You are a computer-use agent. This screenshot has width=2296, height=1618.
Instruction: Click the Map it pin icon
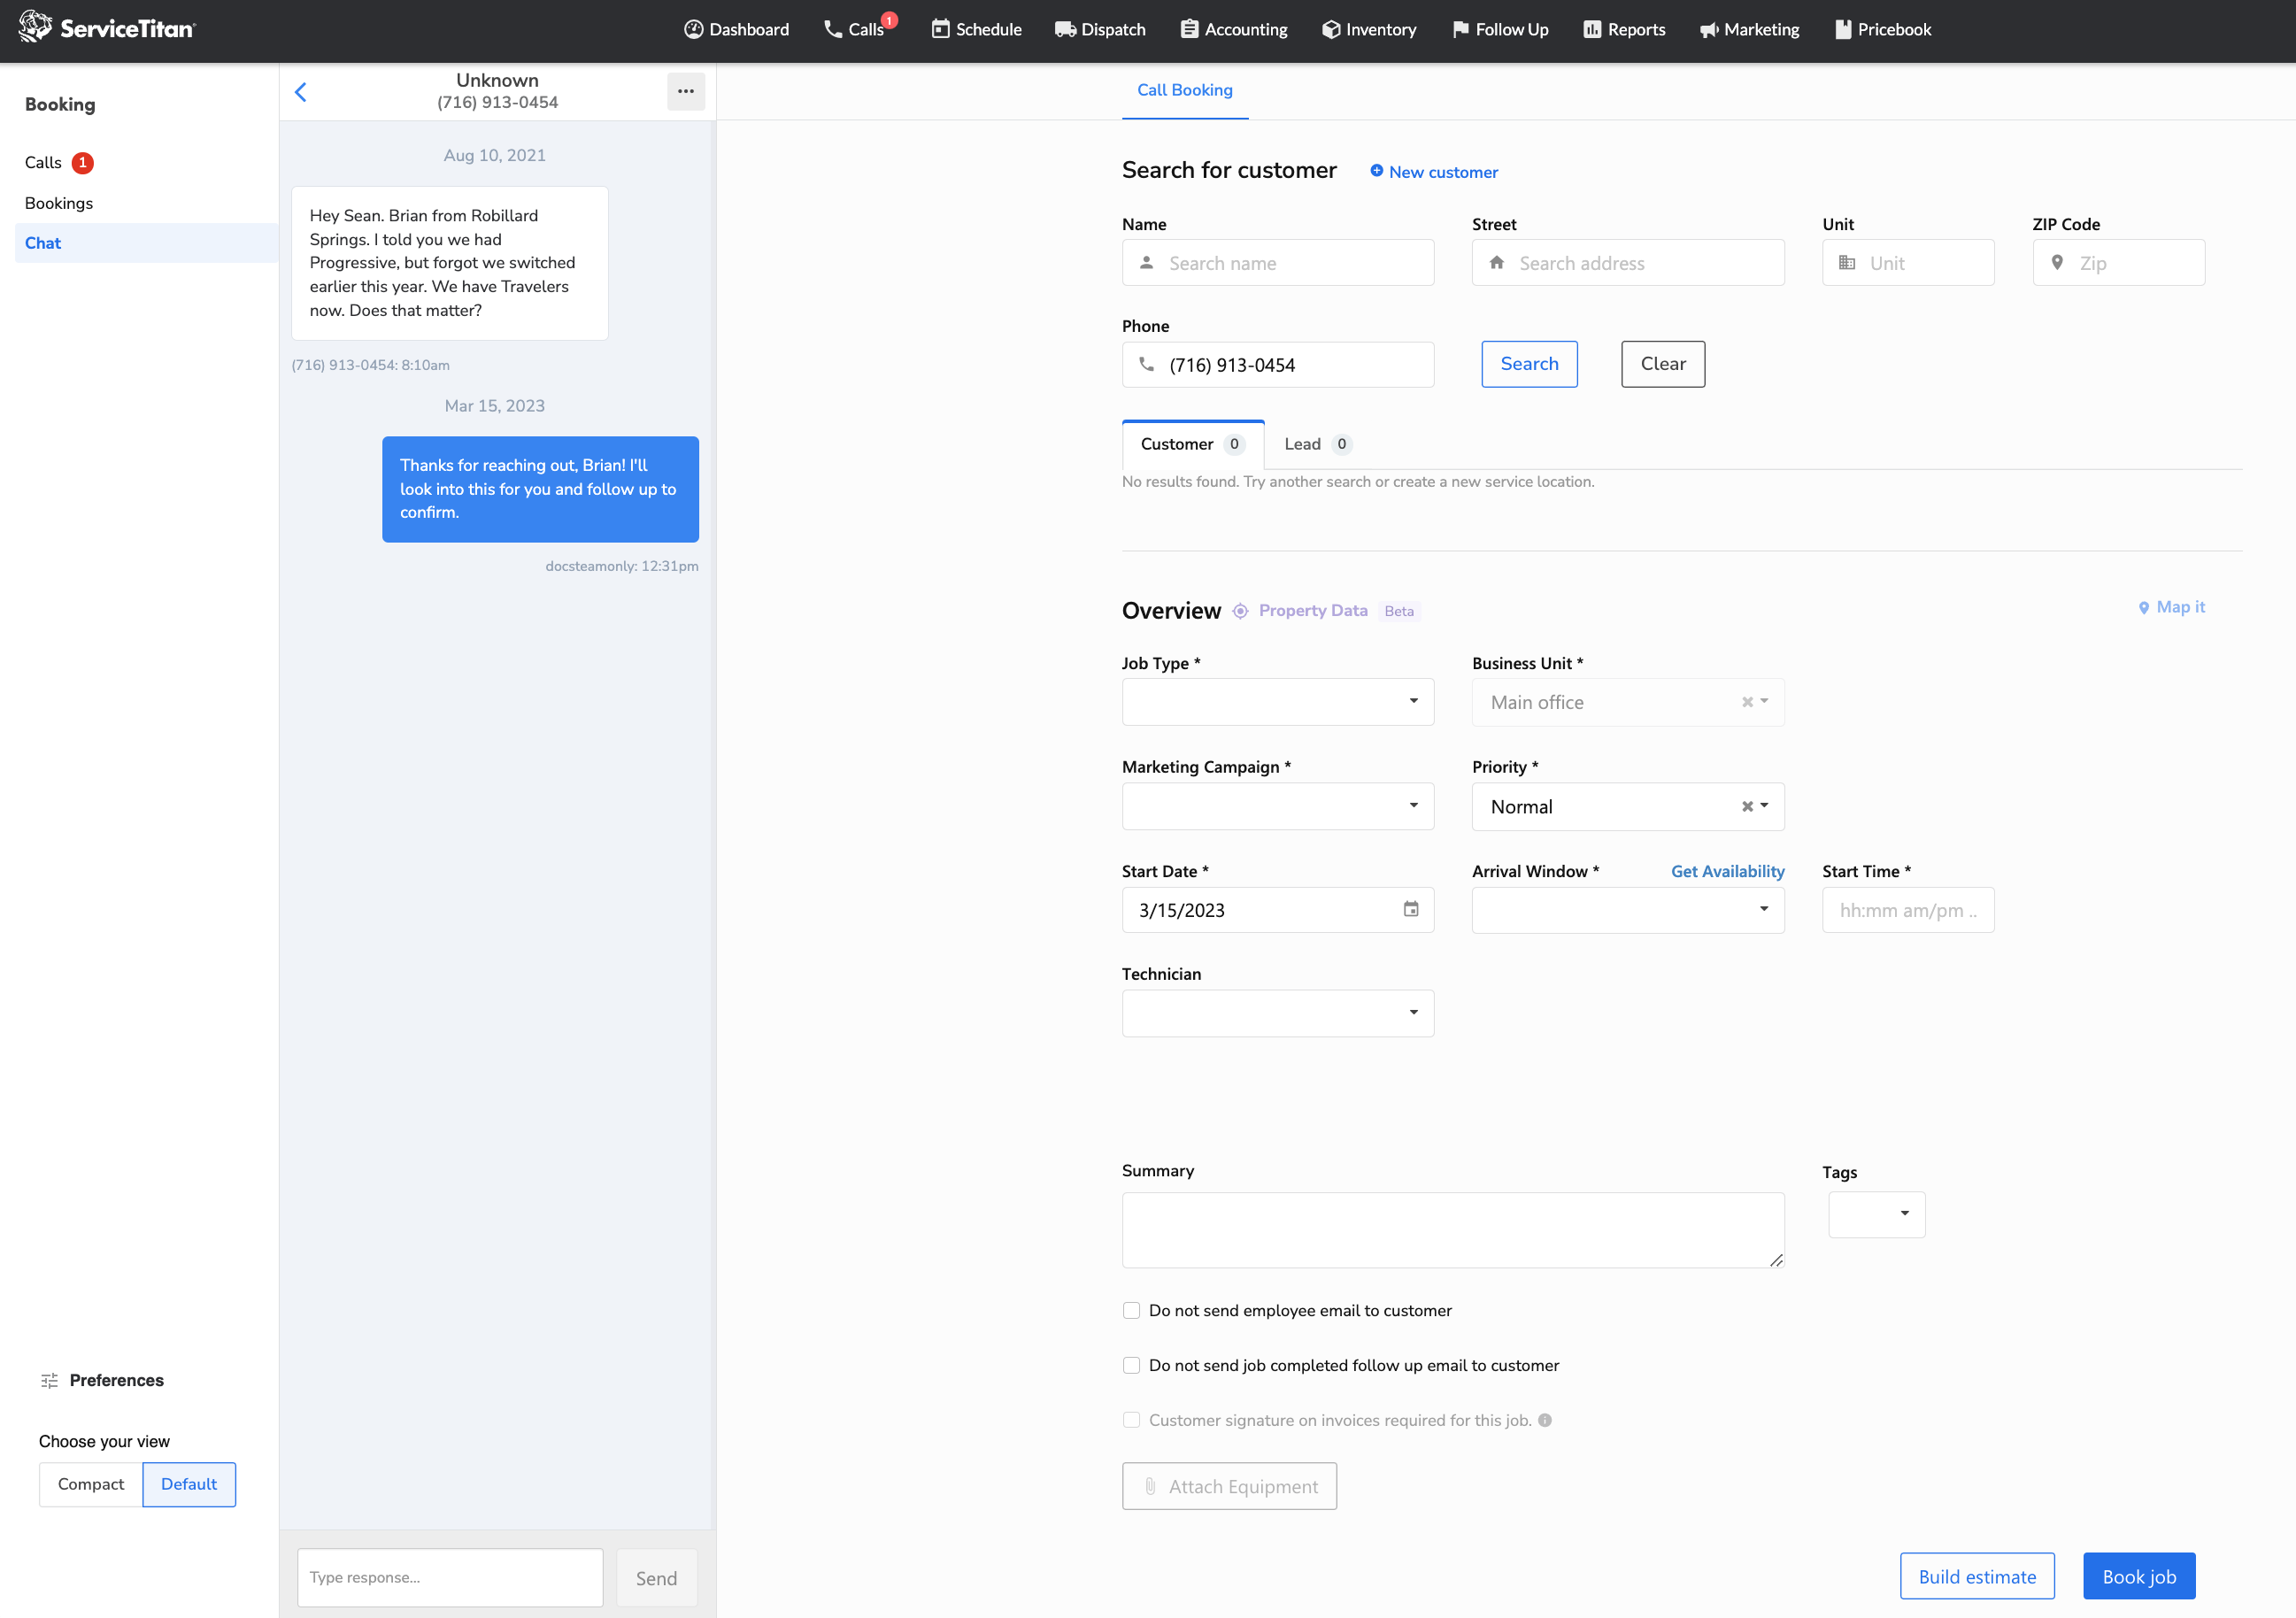(2143, 608)
